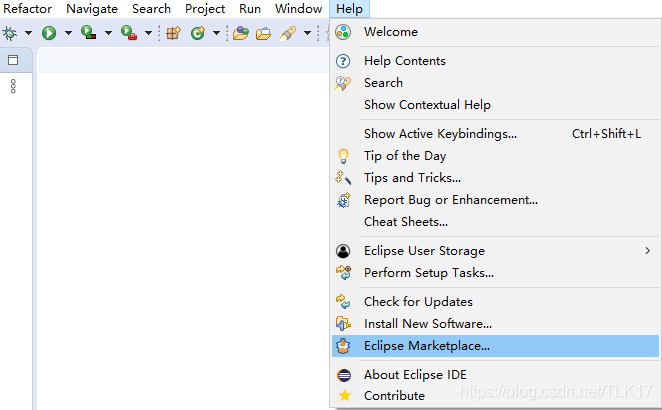The width and height of the screenshot is (662, 410).
Task: Click the Tip of the Day lightbulb icon
Action: [343, 156]
